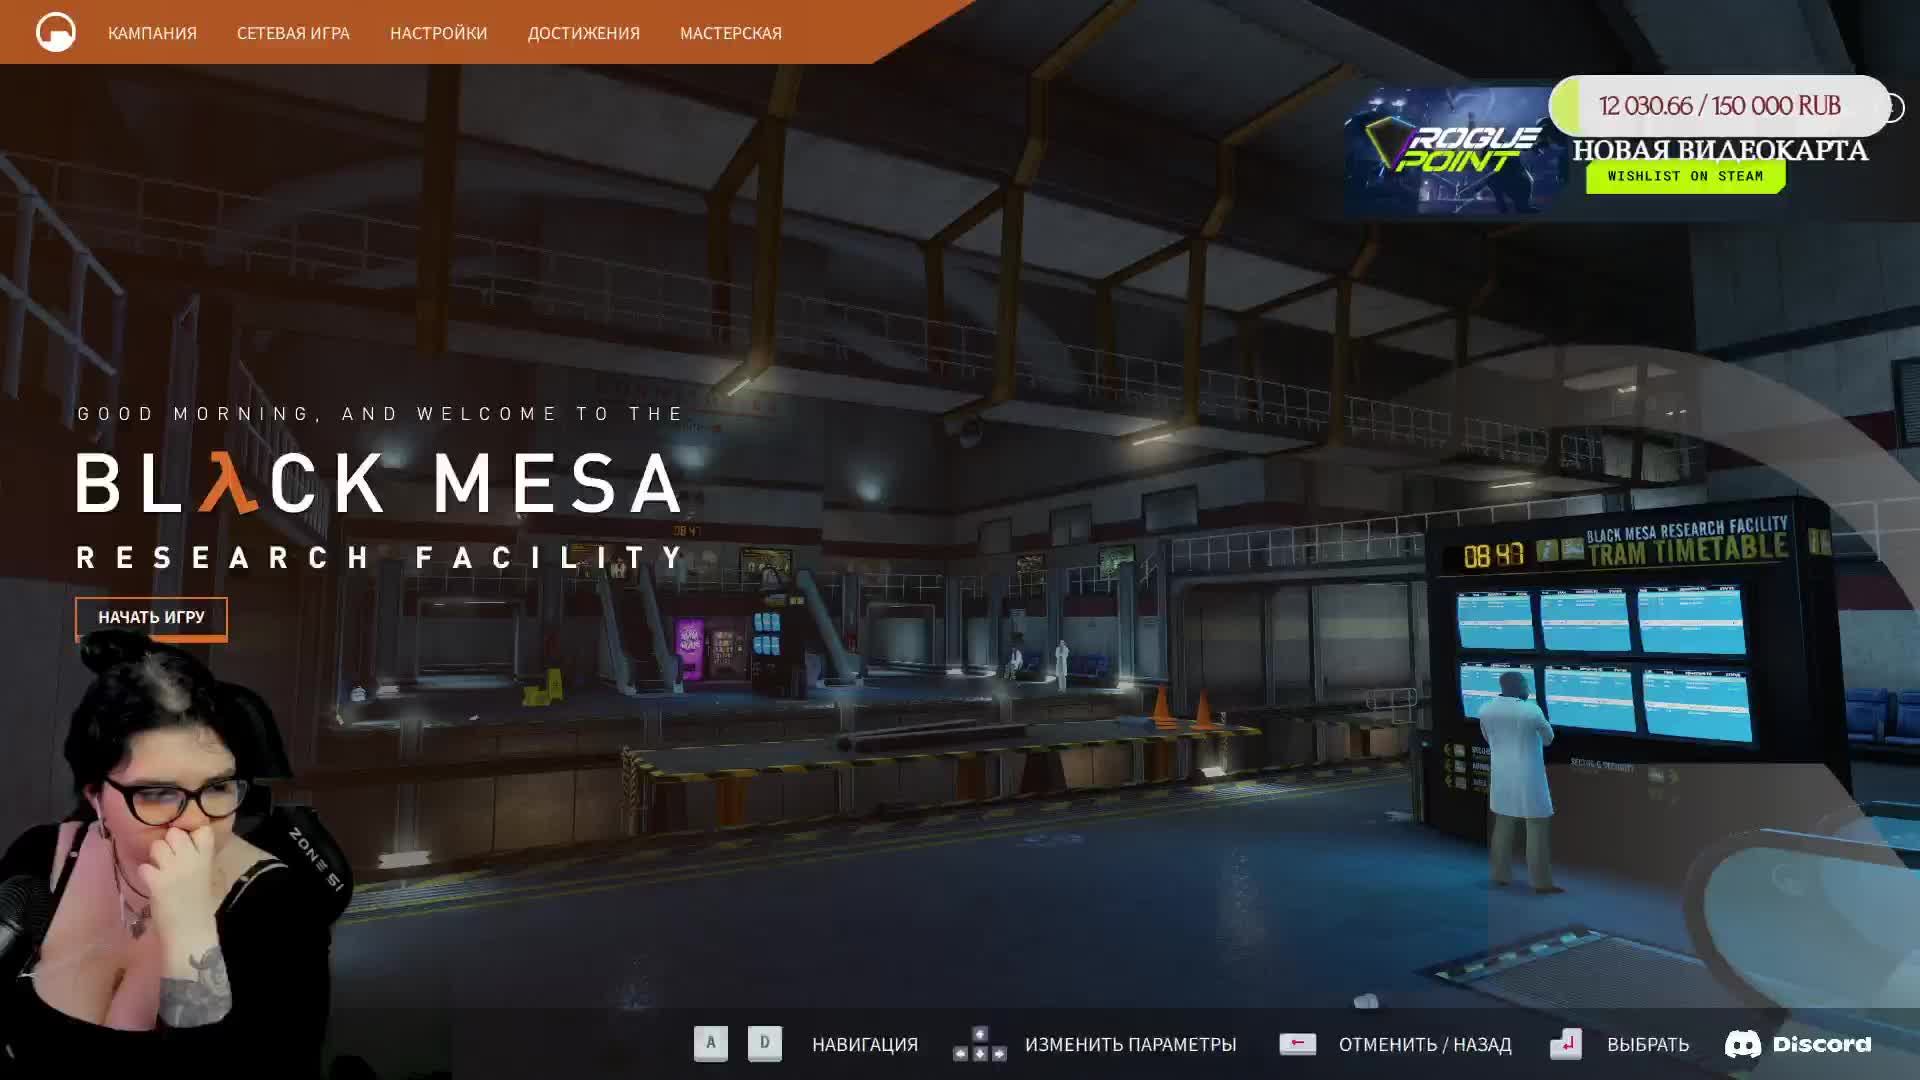This screenshot has width=1920, height=1080.
Task: Open the МАСТЕРСКАЯ menu
Action: pos(730,33)
